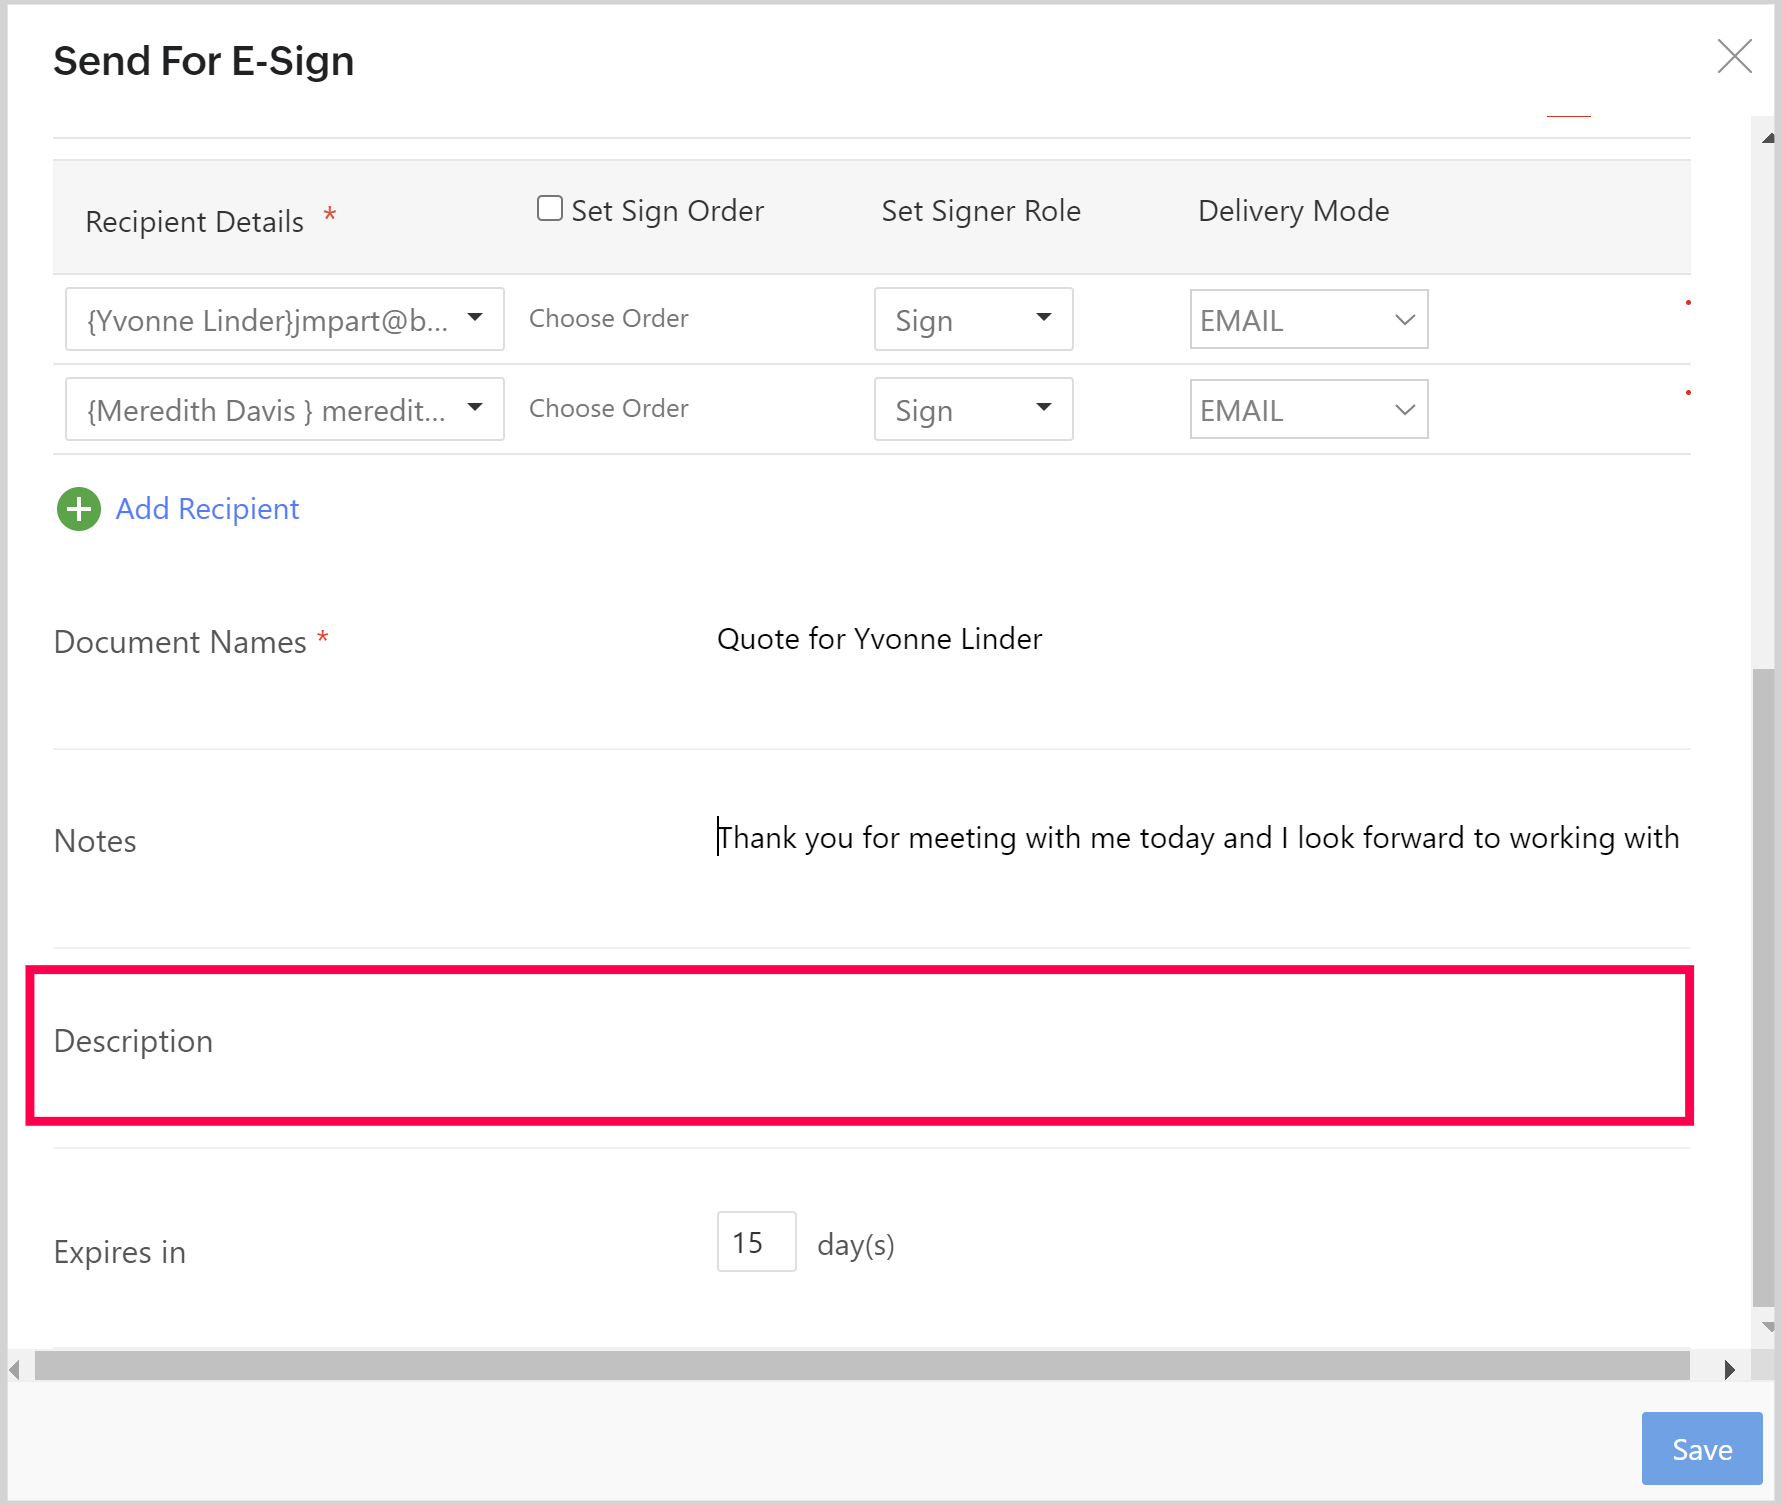Click into the Notes text field
1782x1505 pixels.
[x=1198, y=838]
